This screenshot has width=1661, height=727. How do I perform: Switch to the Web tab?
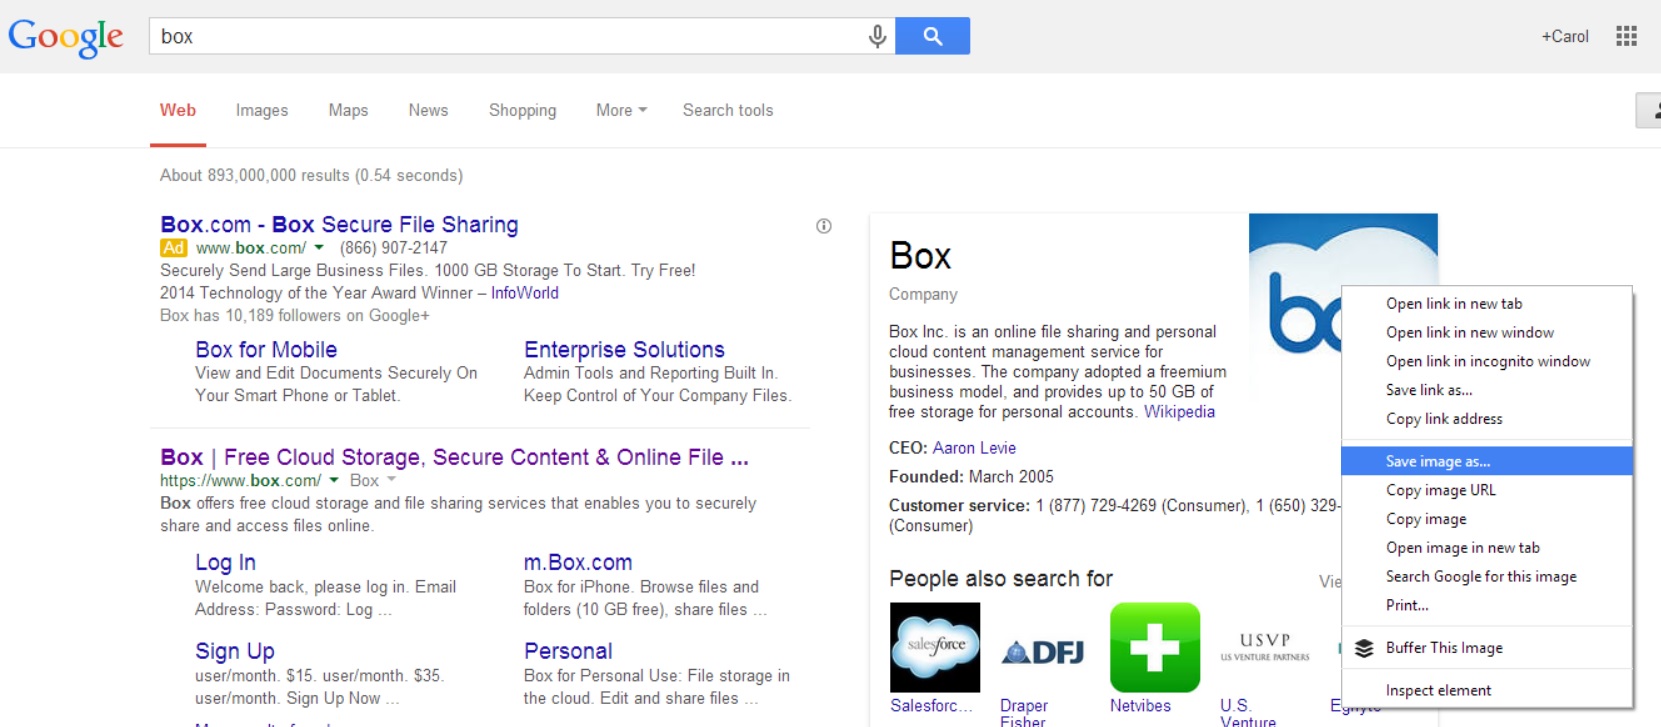178,110
